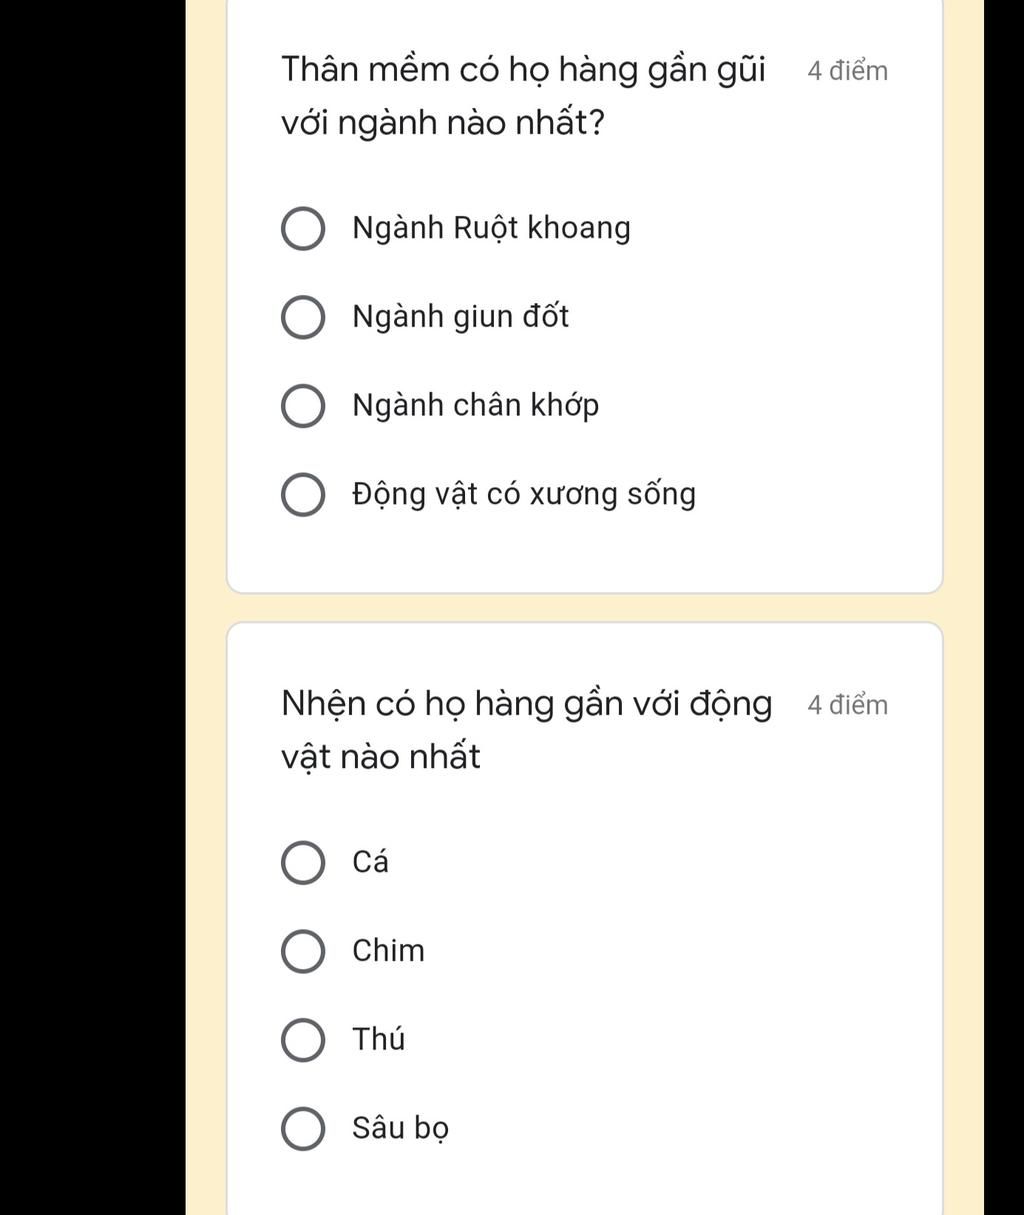This screenshot has height=1215, width=1024.
Task: Click the 'Ngành giun đốt' option text
Action: tap(460, 317)
